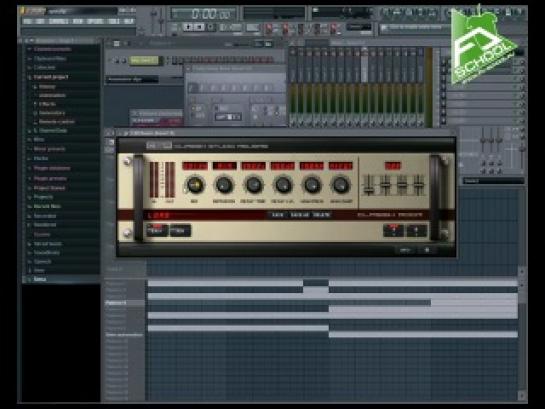This screenshot has width=545, height=409.
Task: Select the Main automation row in playlist
Action: (x=124, y=335)
